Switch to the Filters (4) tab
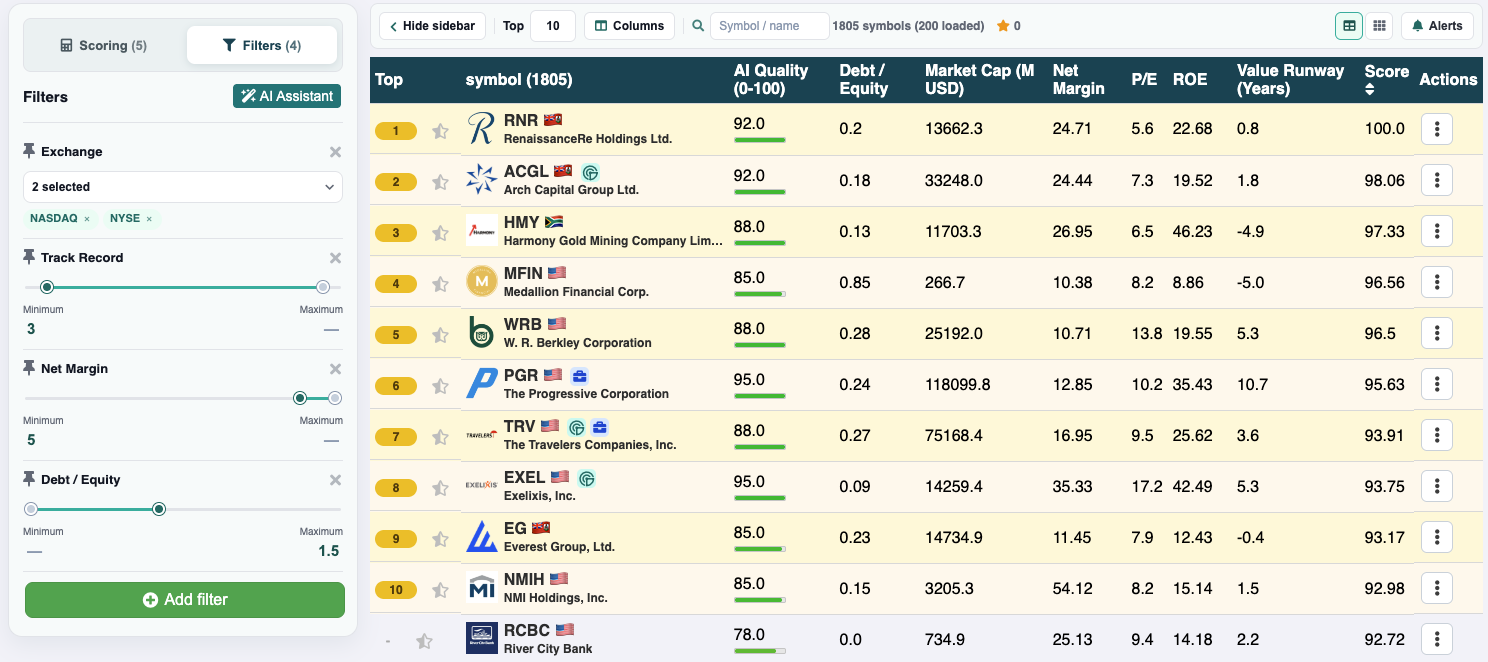 click(x=262, y=45)
